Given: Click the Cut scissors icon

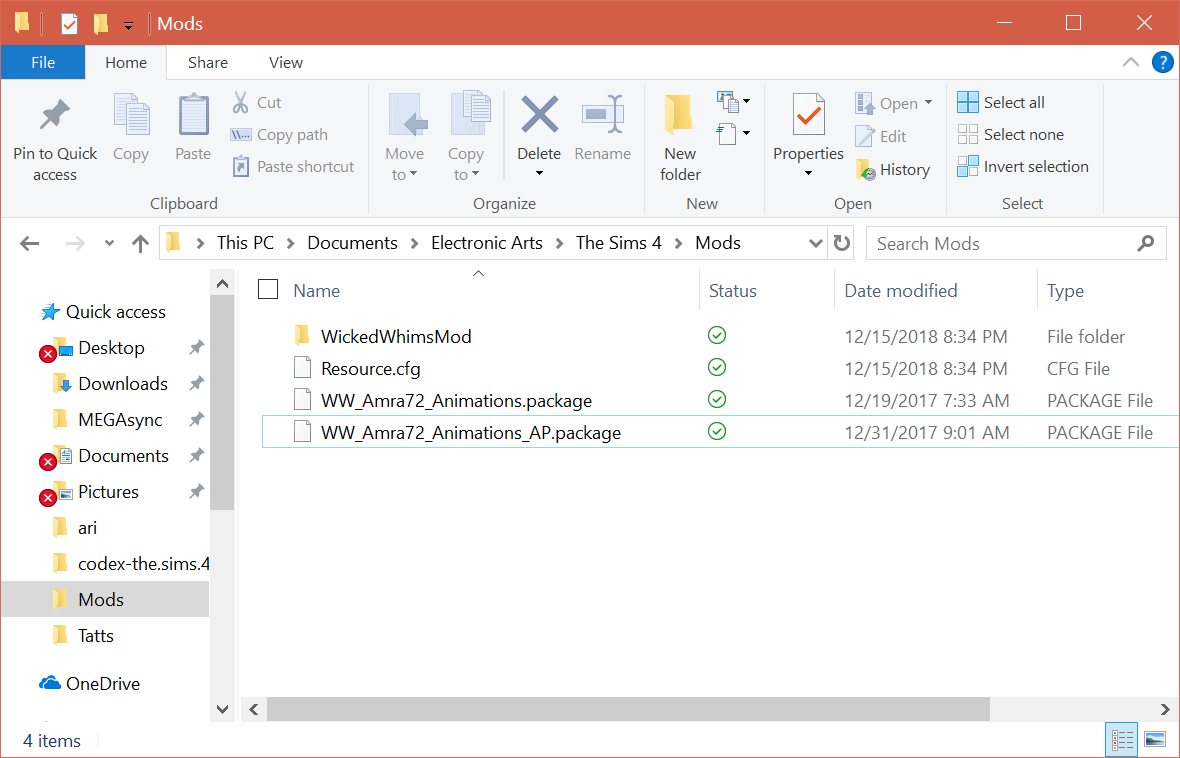Looking at the screenshot, I should point(240,102).
